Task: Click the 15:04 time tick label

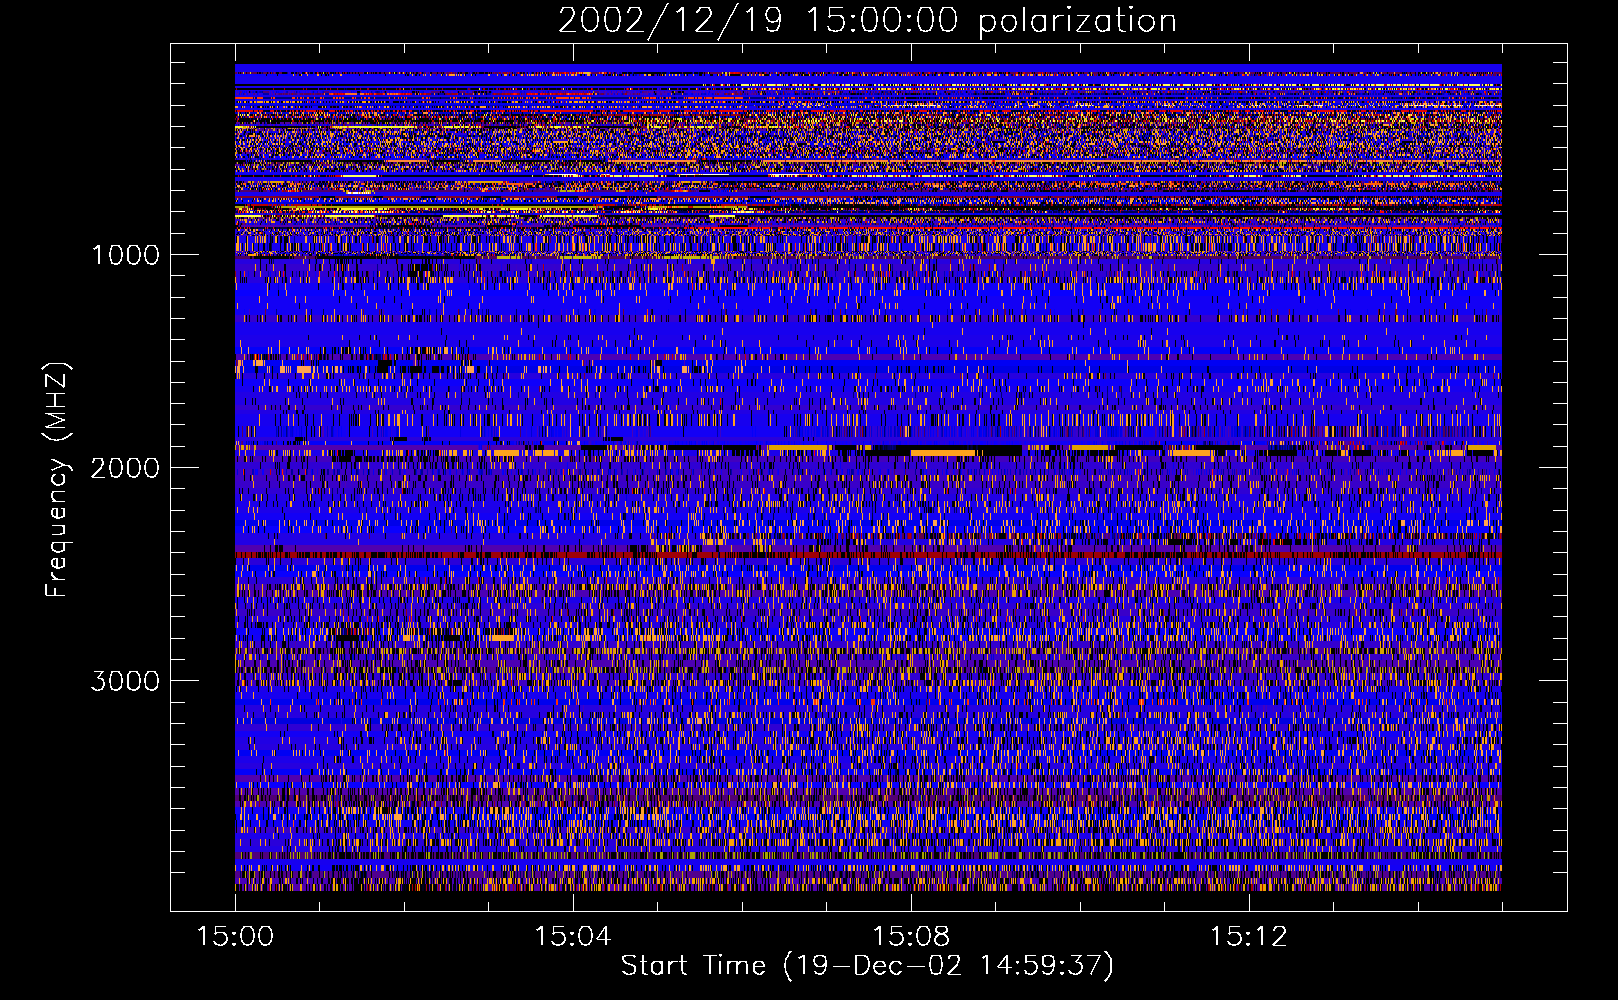Action: coord(572,937)
